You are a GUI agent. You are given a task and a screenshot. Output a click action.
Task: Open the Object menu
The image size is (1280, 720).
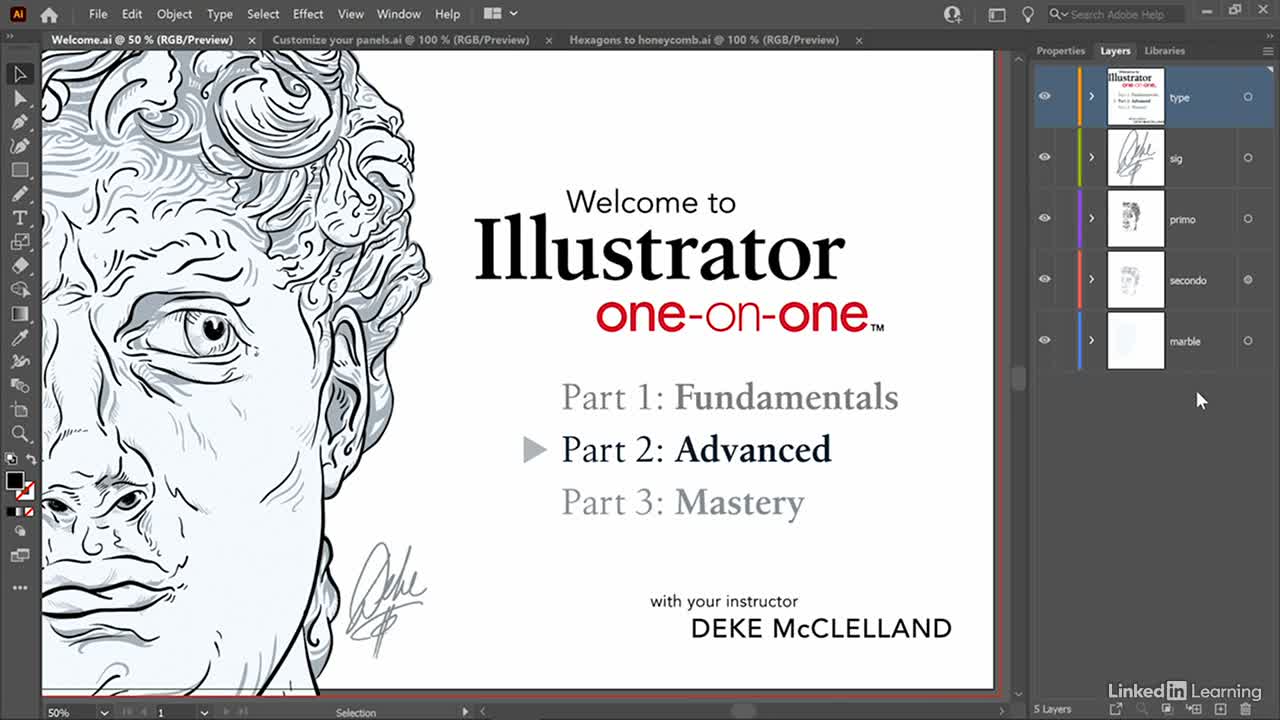(174, 14)
